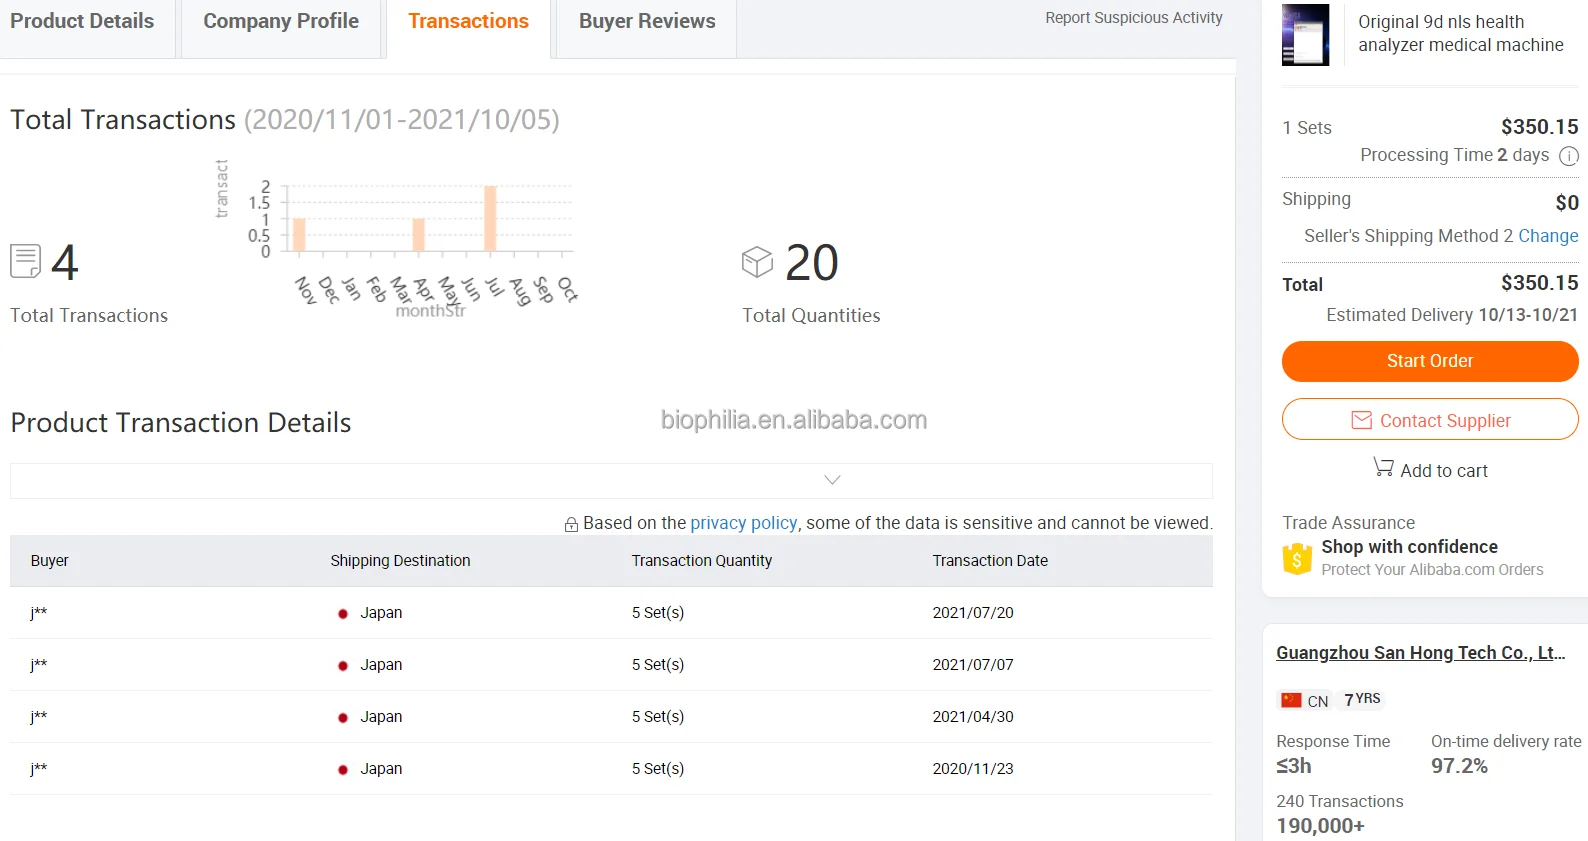
Task: Click the envelope icon in Contact Supplier
Action: click(x=1361, y=420)
